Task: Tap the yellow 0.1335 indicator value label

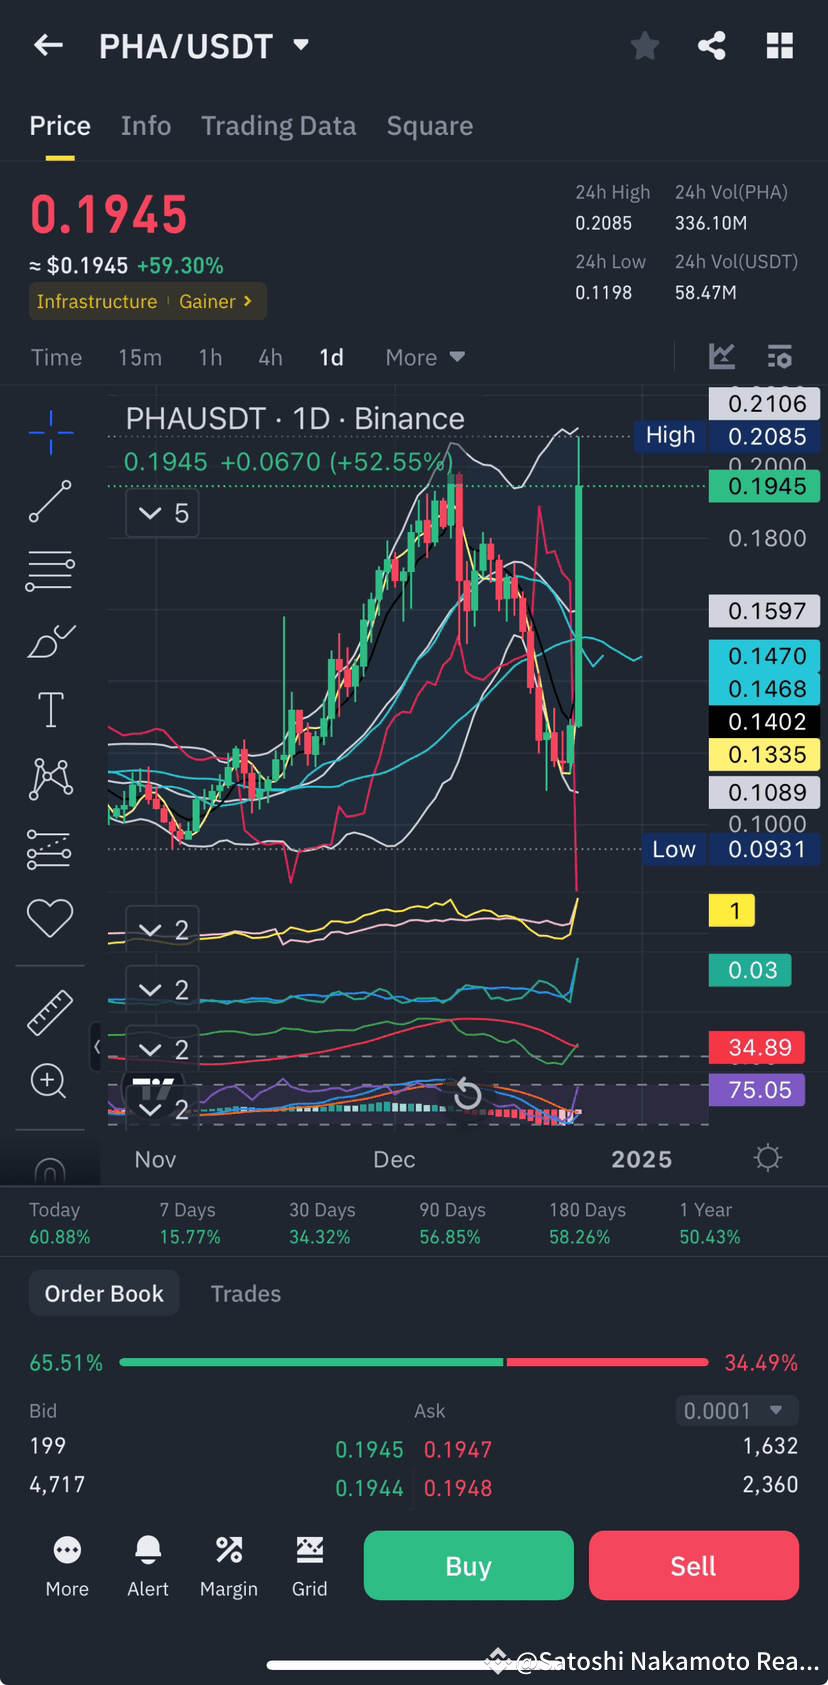Action: pyautogui.click(x=765, y=755)
